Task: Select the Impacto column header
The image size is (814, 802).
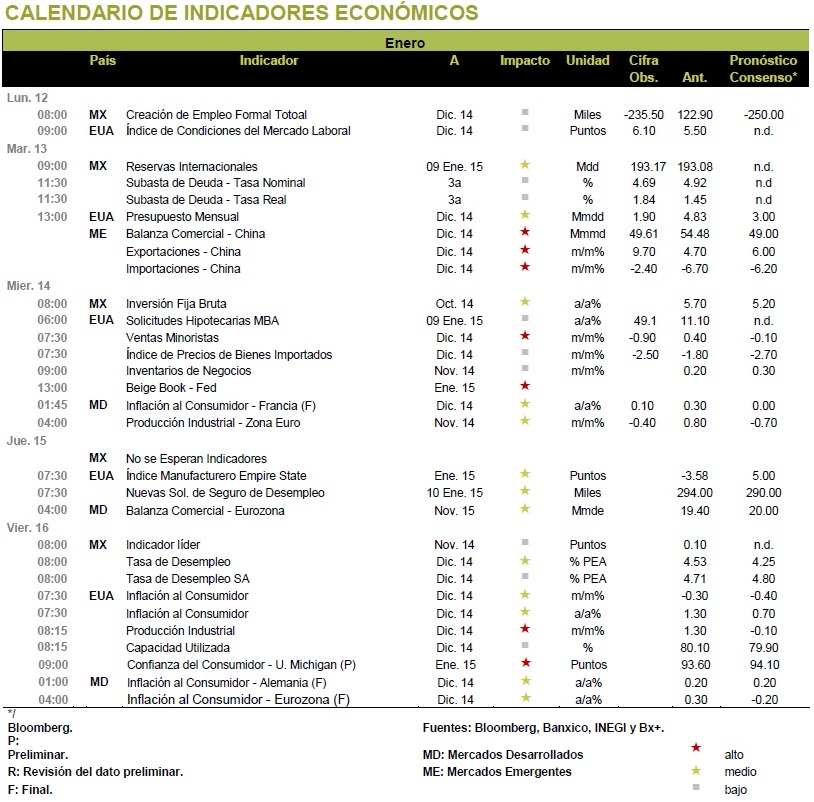Action: 525,61
